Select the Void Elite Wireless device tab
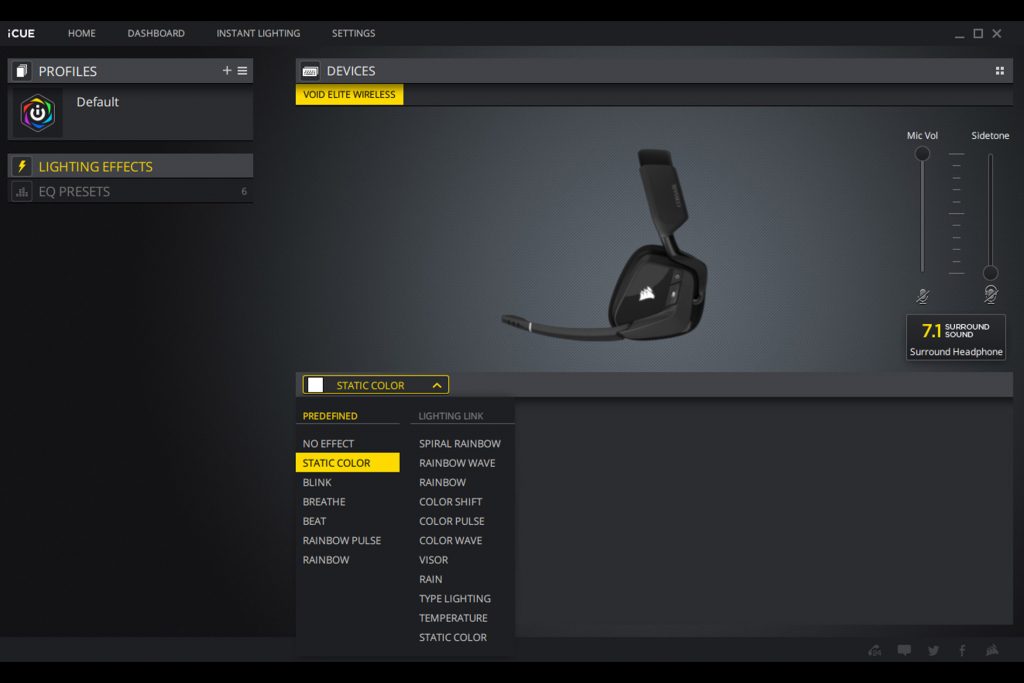1024x683 pixels. coord(349,95)
